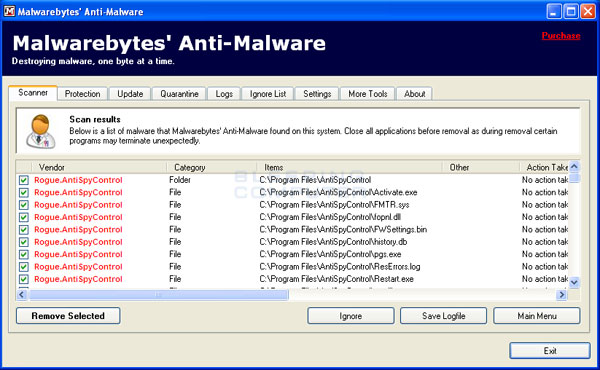Open the Update tab
600x370 pixels.
coord(130,94)
